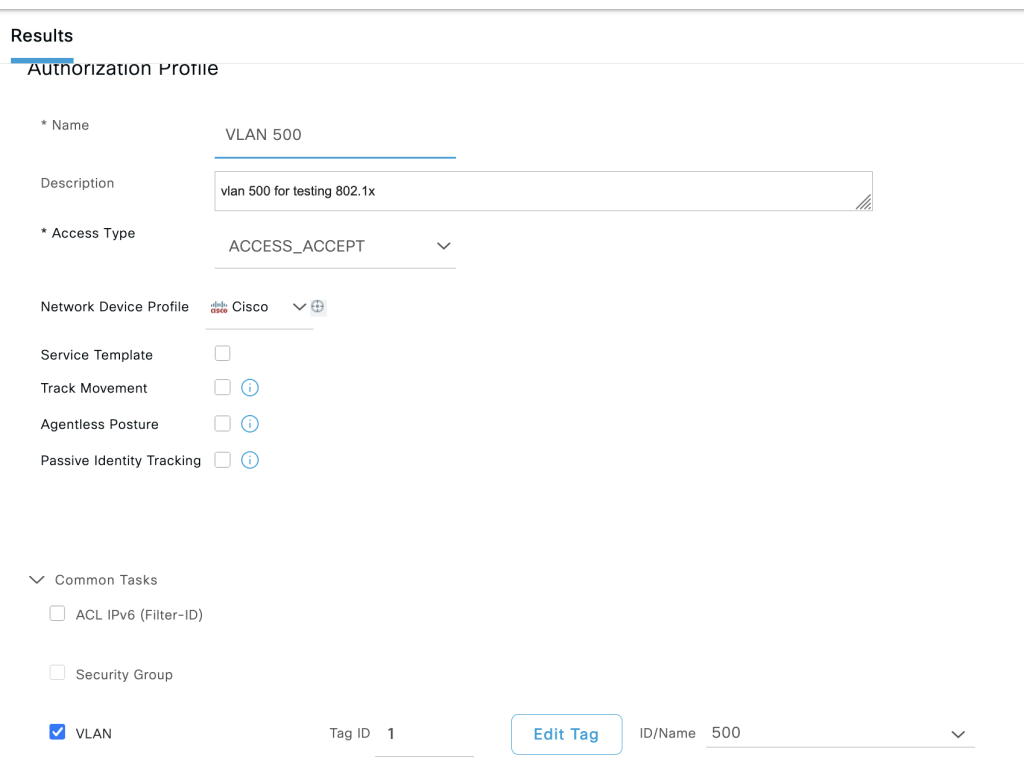Click info icon for Passive Identity Tracking

pyautogui.click(x=250, y=460)
